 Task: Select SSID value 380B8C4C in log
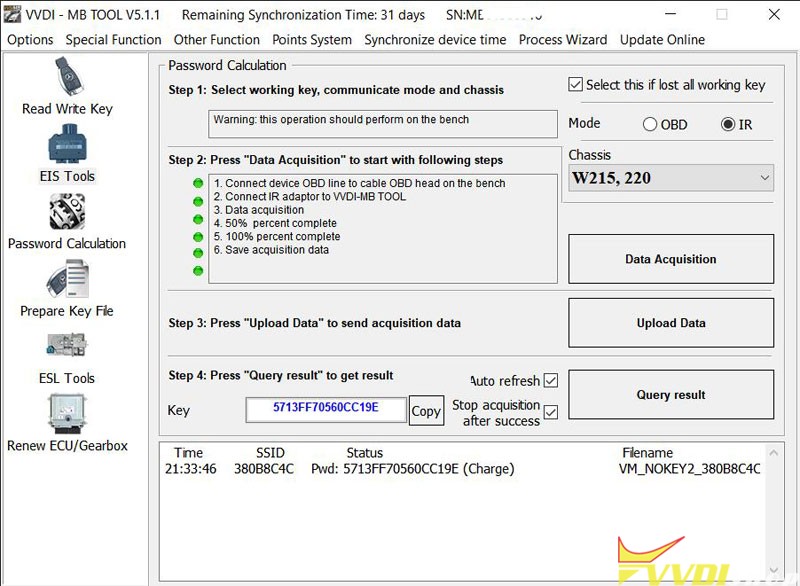point(264,469)
